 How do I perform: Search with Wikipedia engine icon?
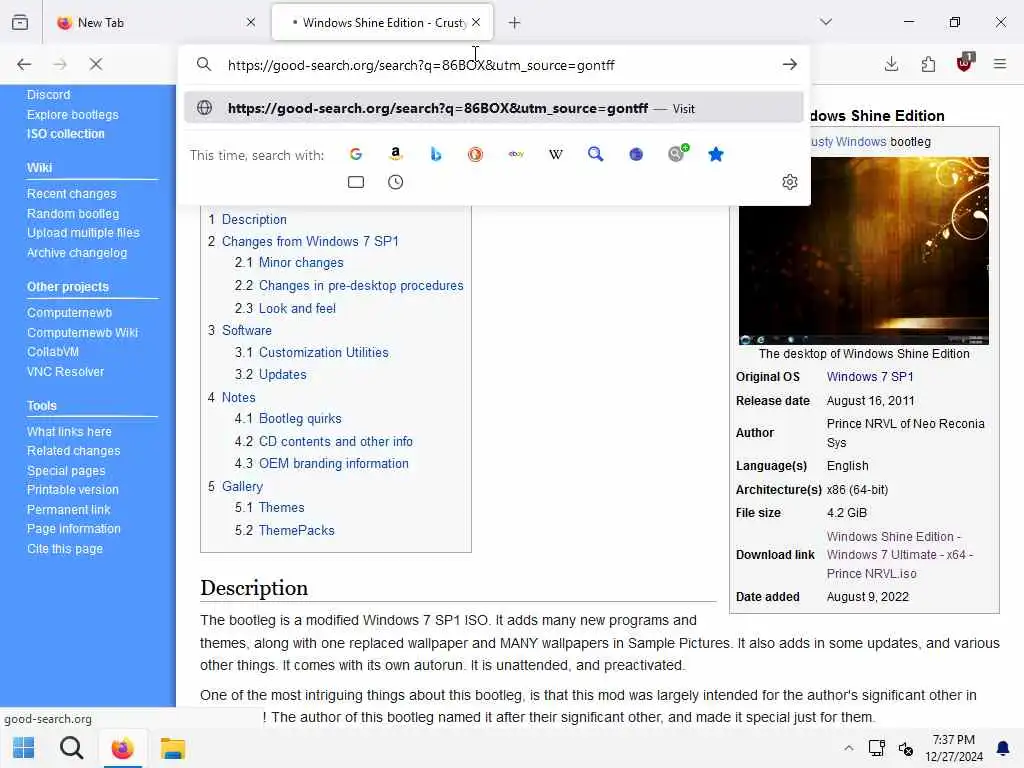556,154
